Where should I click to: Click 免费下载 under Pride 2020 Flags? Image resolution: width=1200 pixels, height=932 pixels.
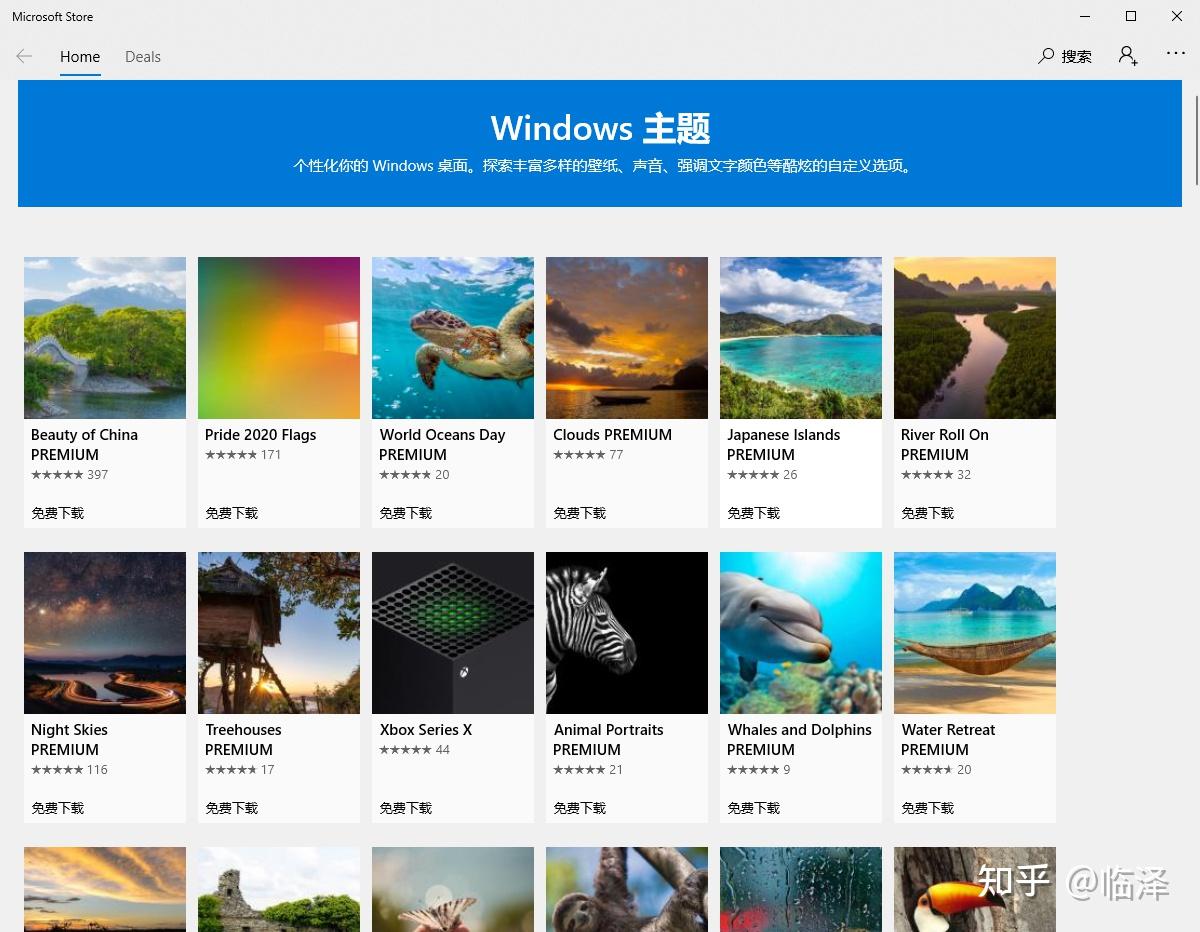pyautogui.click(x=232, y=513)
